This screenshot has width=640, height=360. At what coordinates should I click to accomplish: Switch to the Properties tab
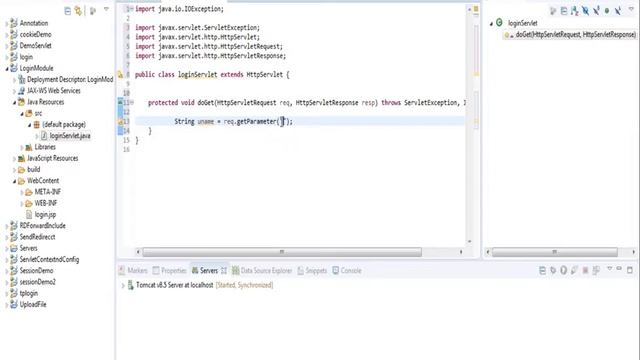(169, 271)
